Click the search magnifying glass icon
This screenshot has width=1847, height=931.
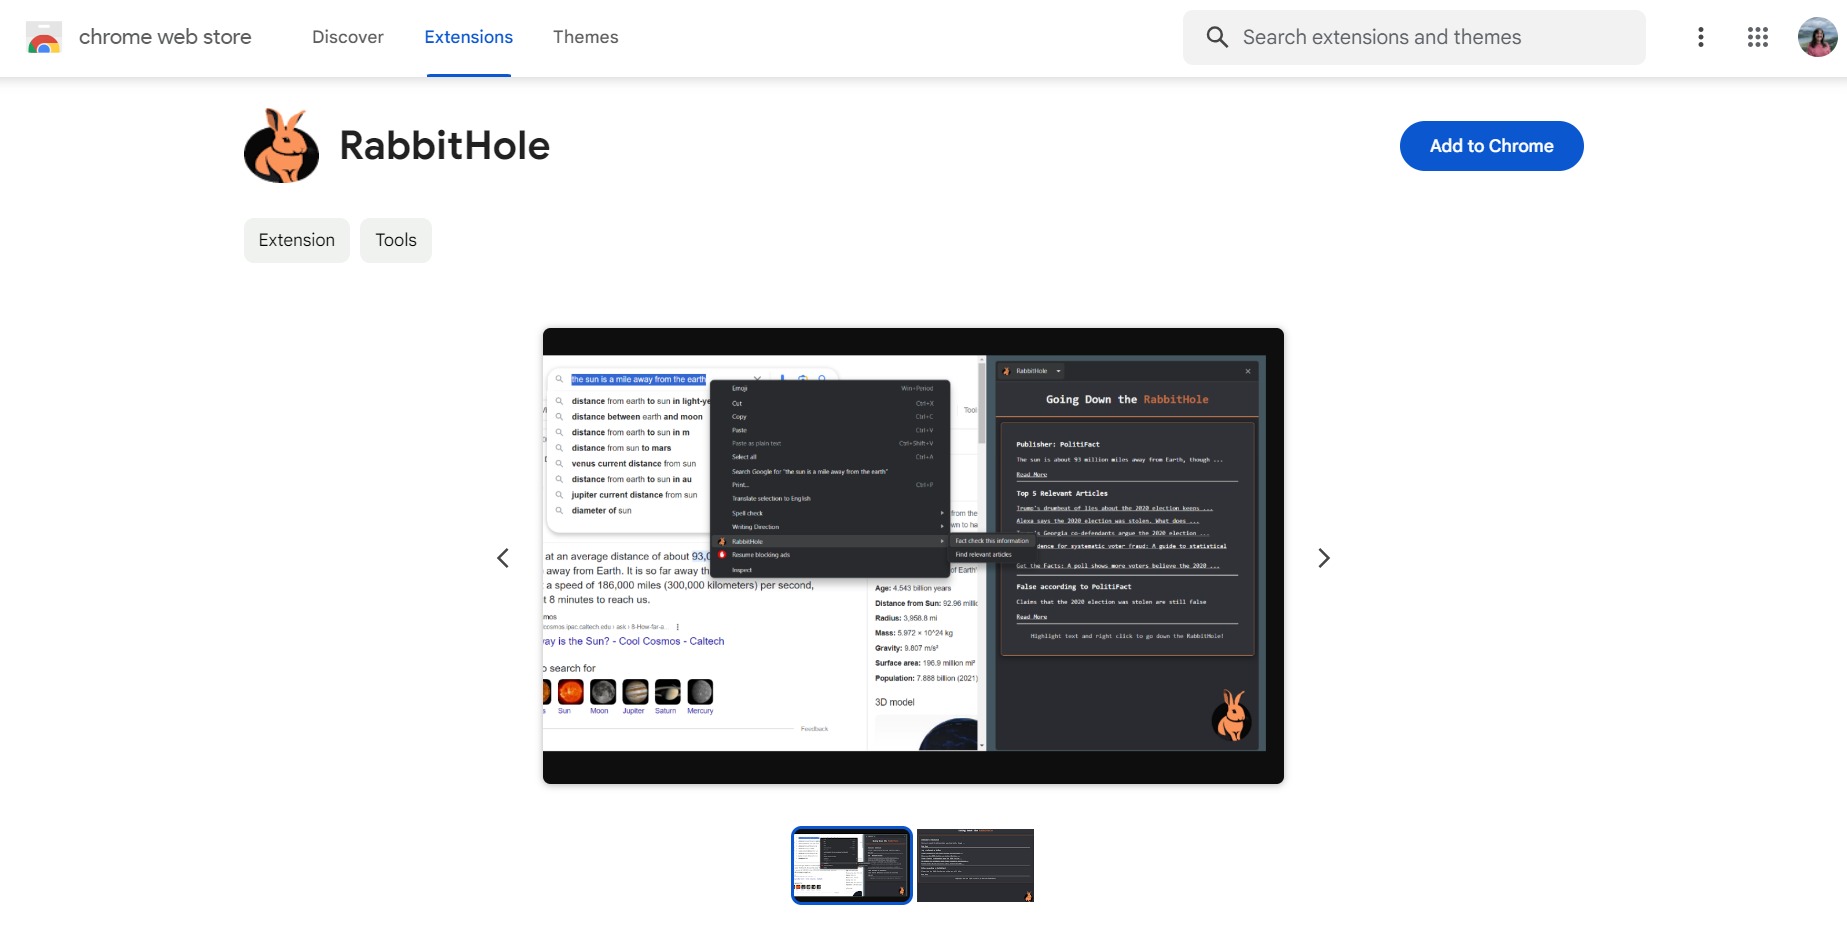tap(1217, 37)
